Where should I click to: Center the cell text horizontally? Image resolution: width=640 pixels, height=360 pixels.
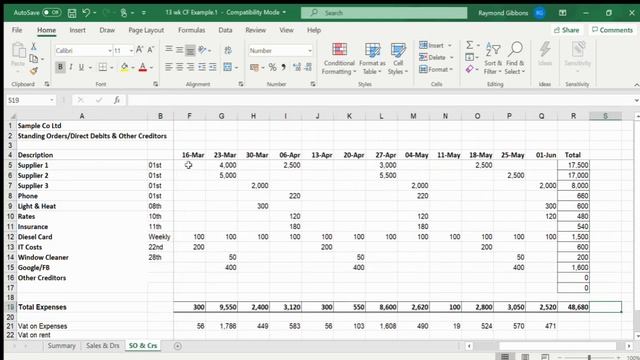coord(180,67)
